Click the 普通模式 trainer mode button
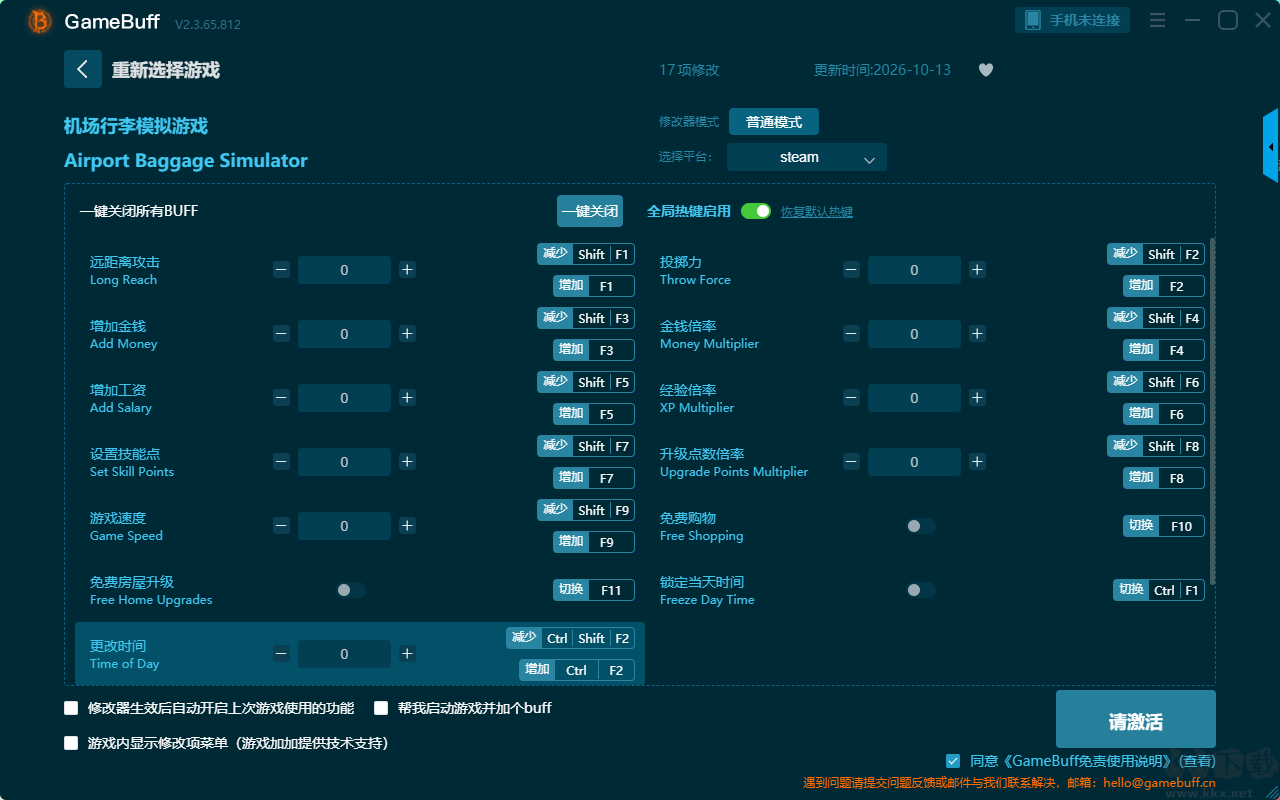1280x800 pixels. click(x=774, y=122)
